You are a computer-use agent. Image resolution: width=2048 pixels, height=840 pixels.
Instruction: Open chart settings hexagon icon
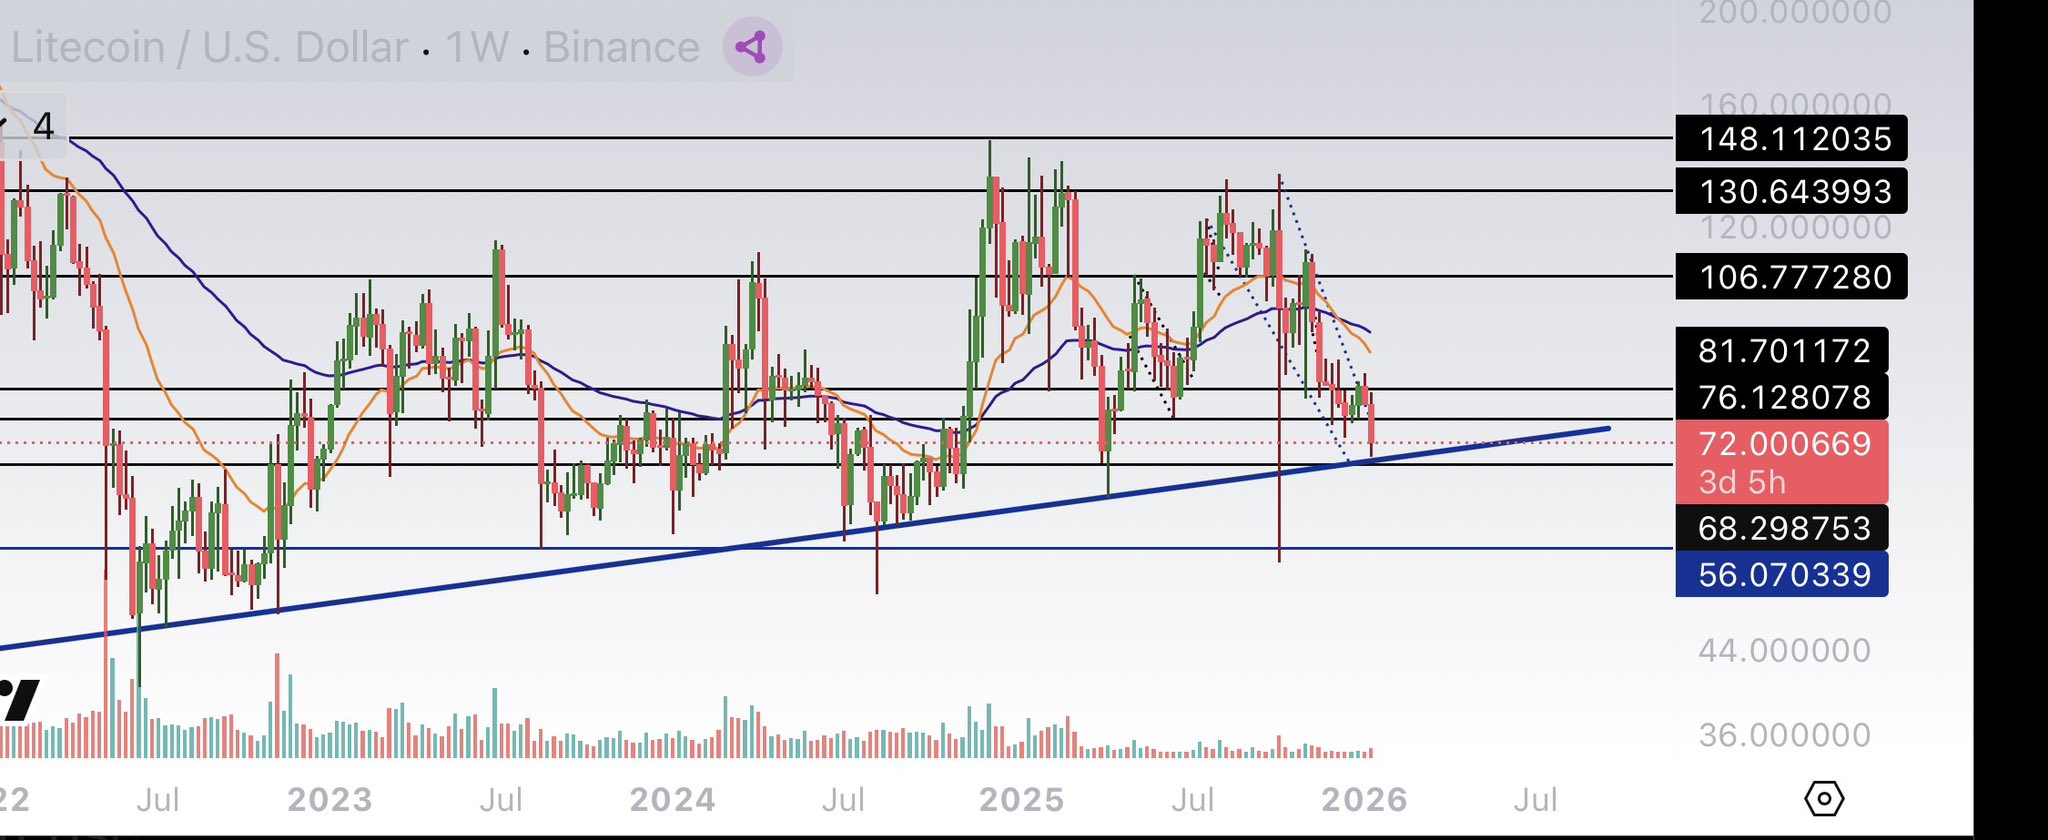[x=1824, y=799]
